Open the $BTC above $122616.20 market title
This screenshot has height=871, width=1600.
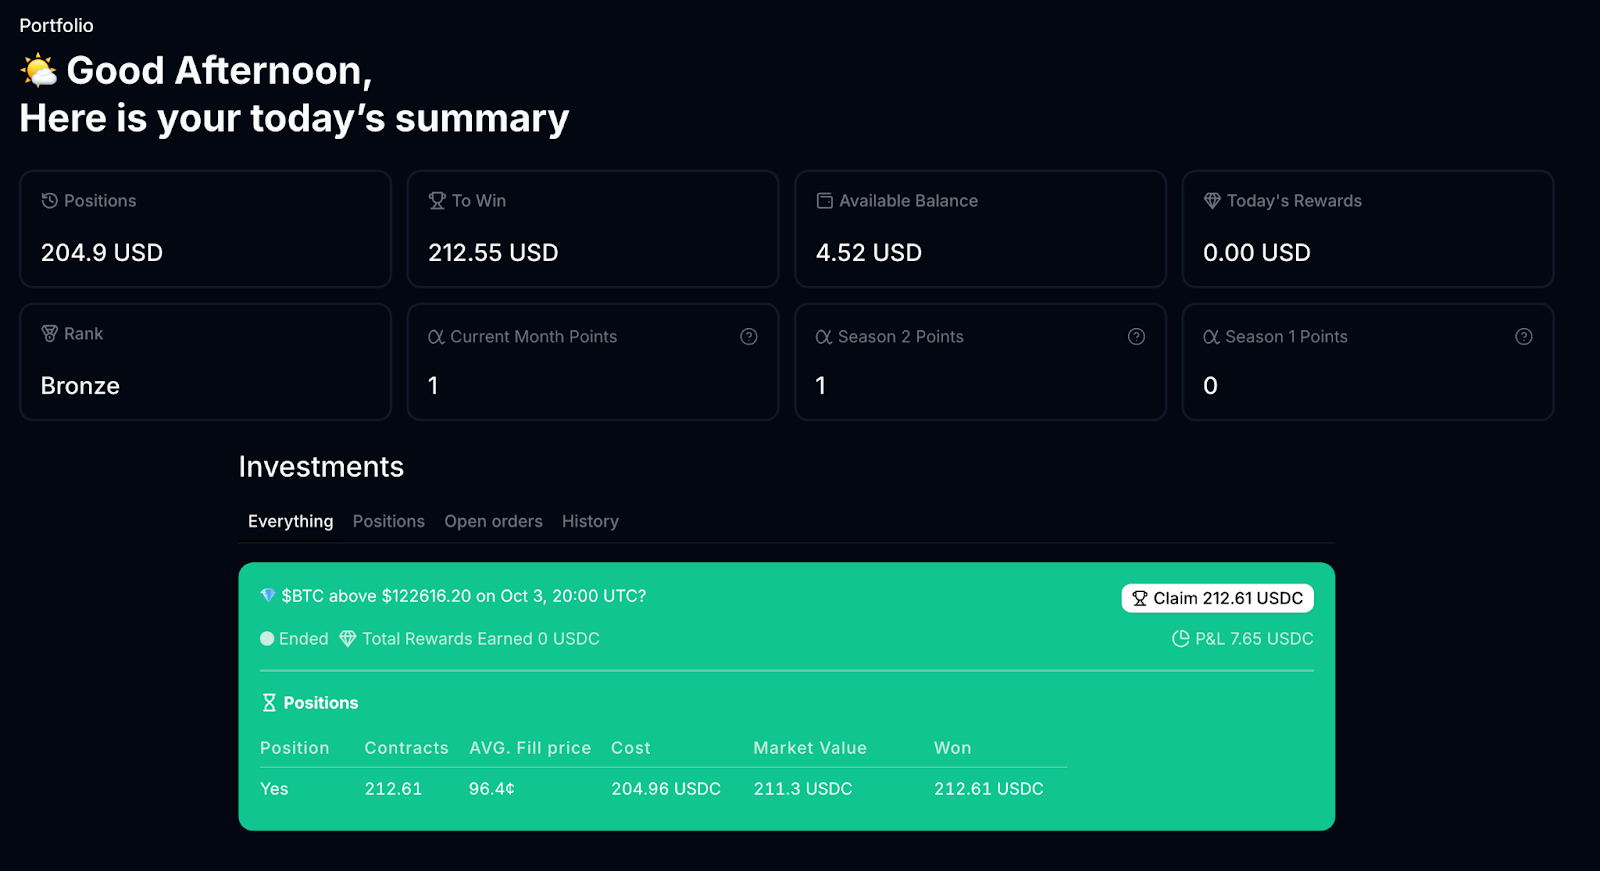pos(463,596)
